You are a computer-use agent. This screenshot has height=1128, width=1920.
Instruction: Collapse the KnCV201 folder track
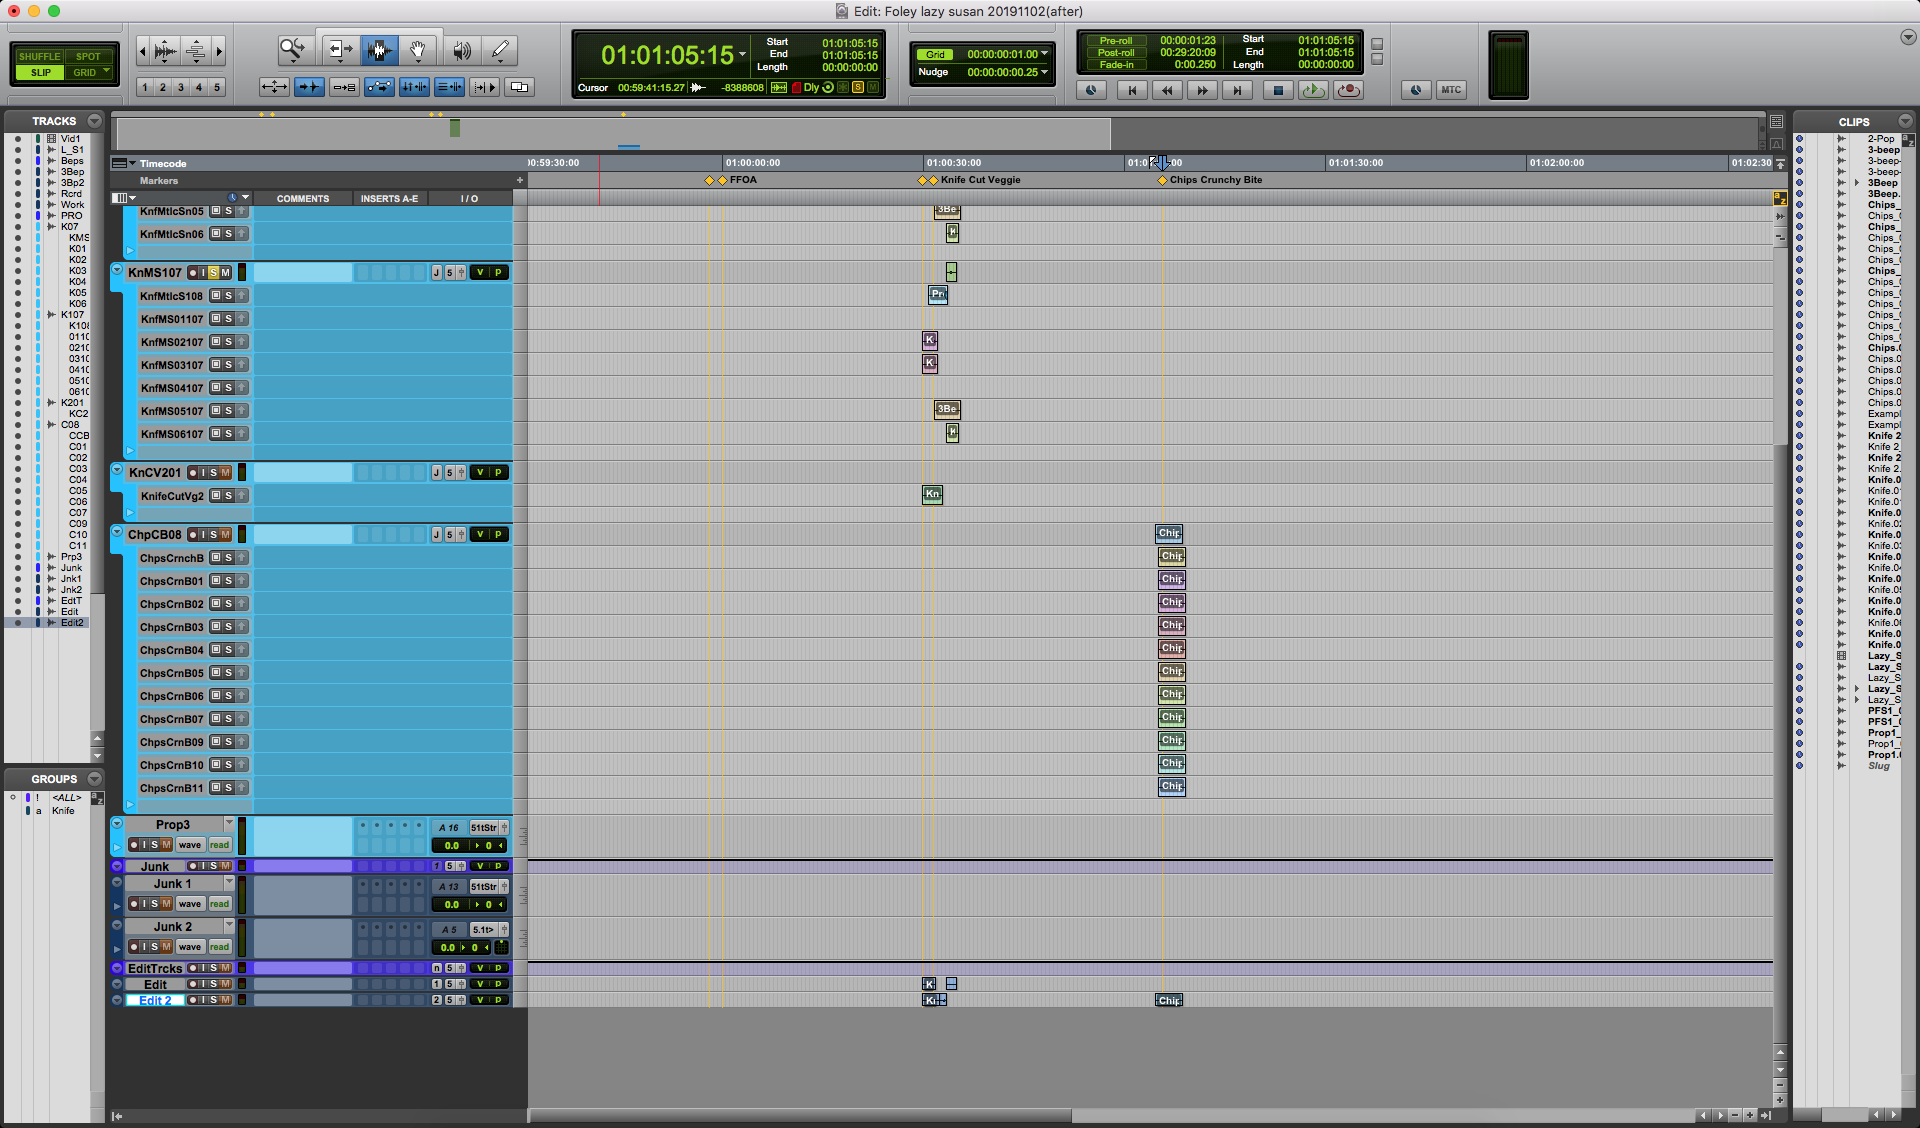(x=117, y=470)
